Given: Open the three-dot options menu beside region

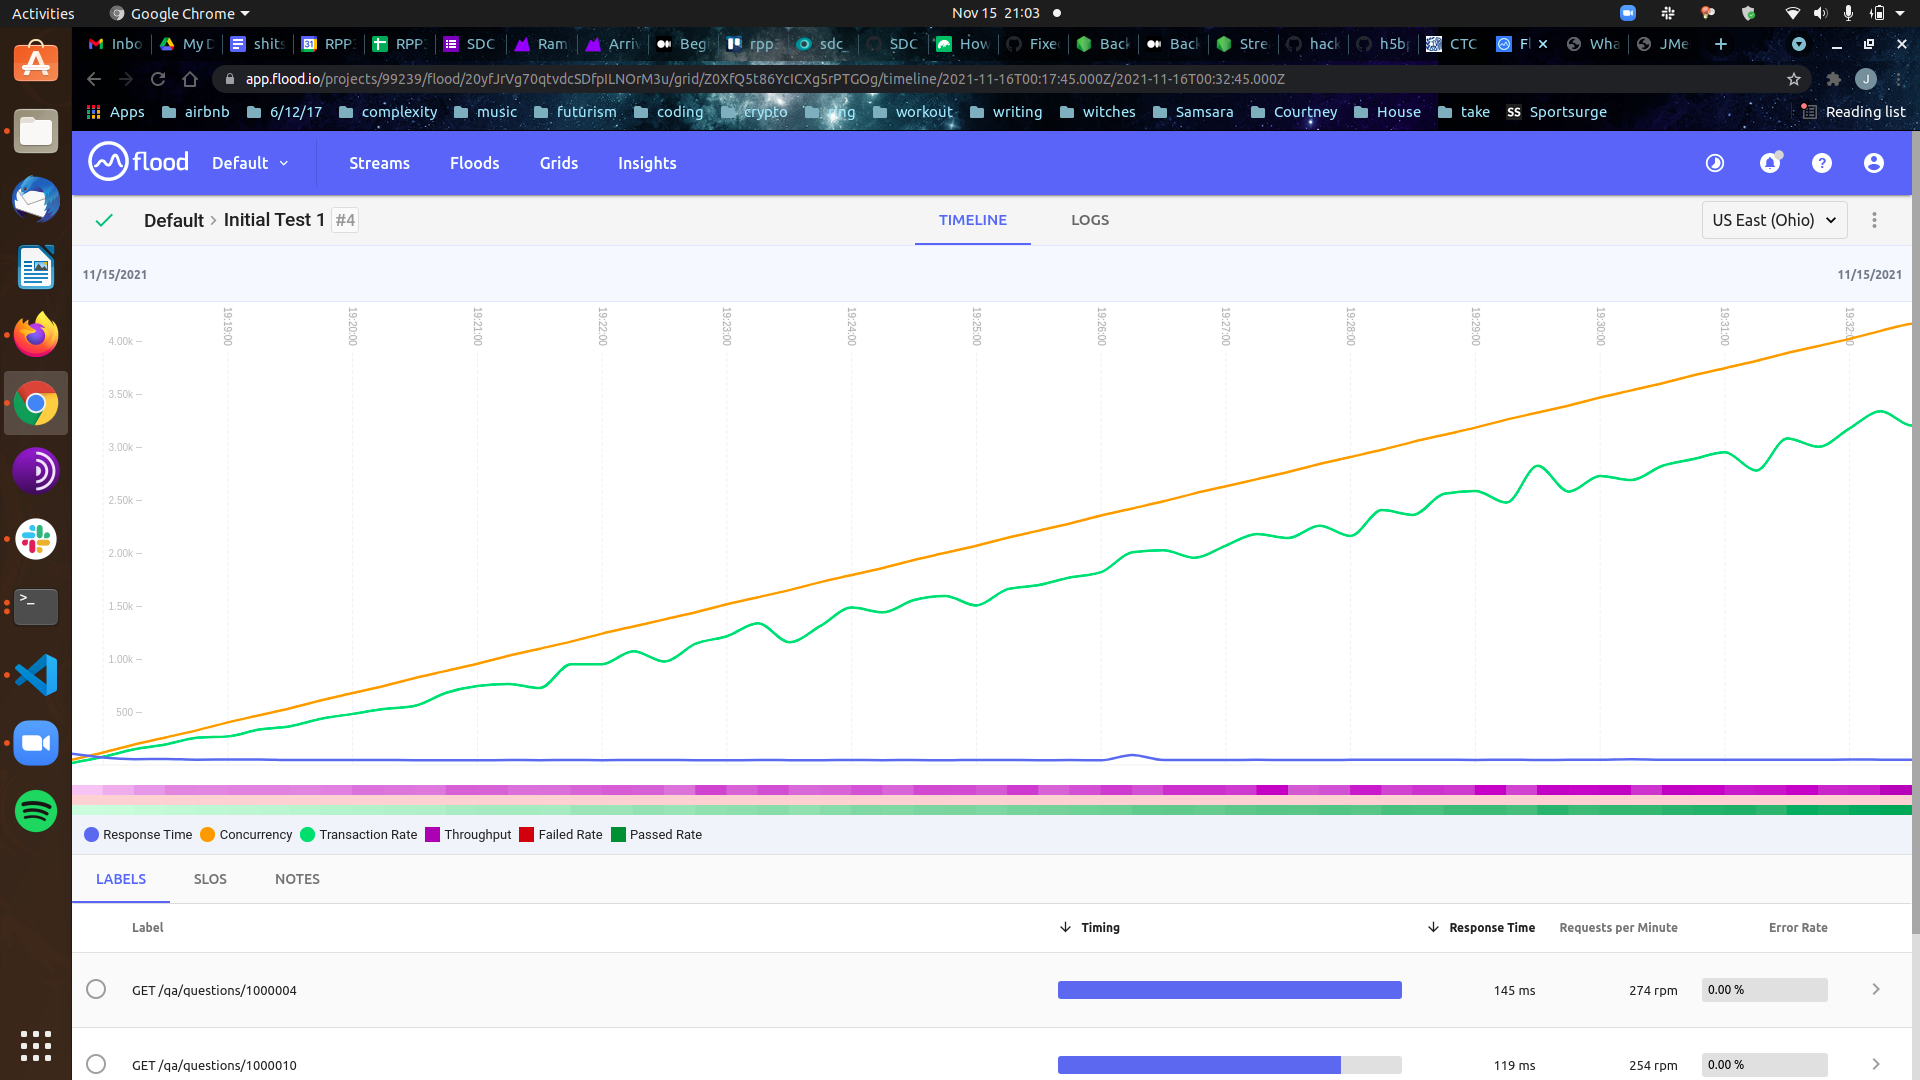Looking at the screenshot, I should [1875, 220].
